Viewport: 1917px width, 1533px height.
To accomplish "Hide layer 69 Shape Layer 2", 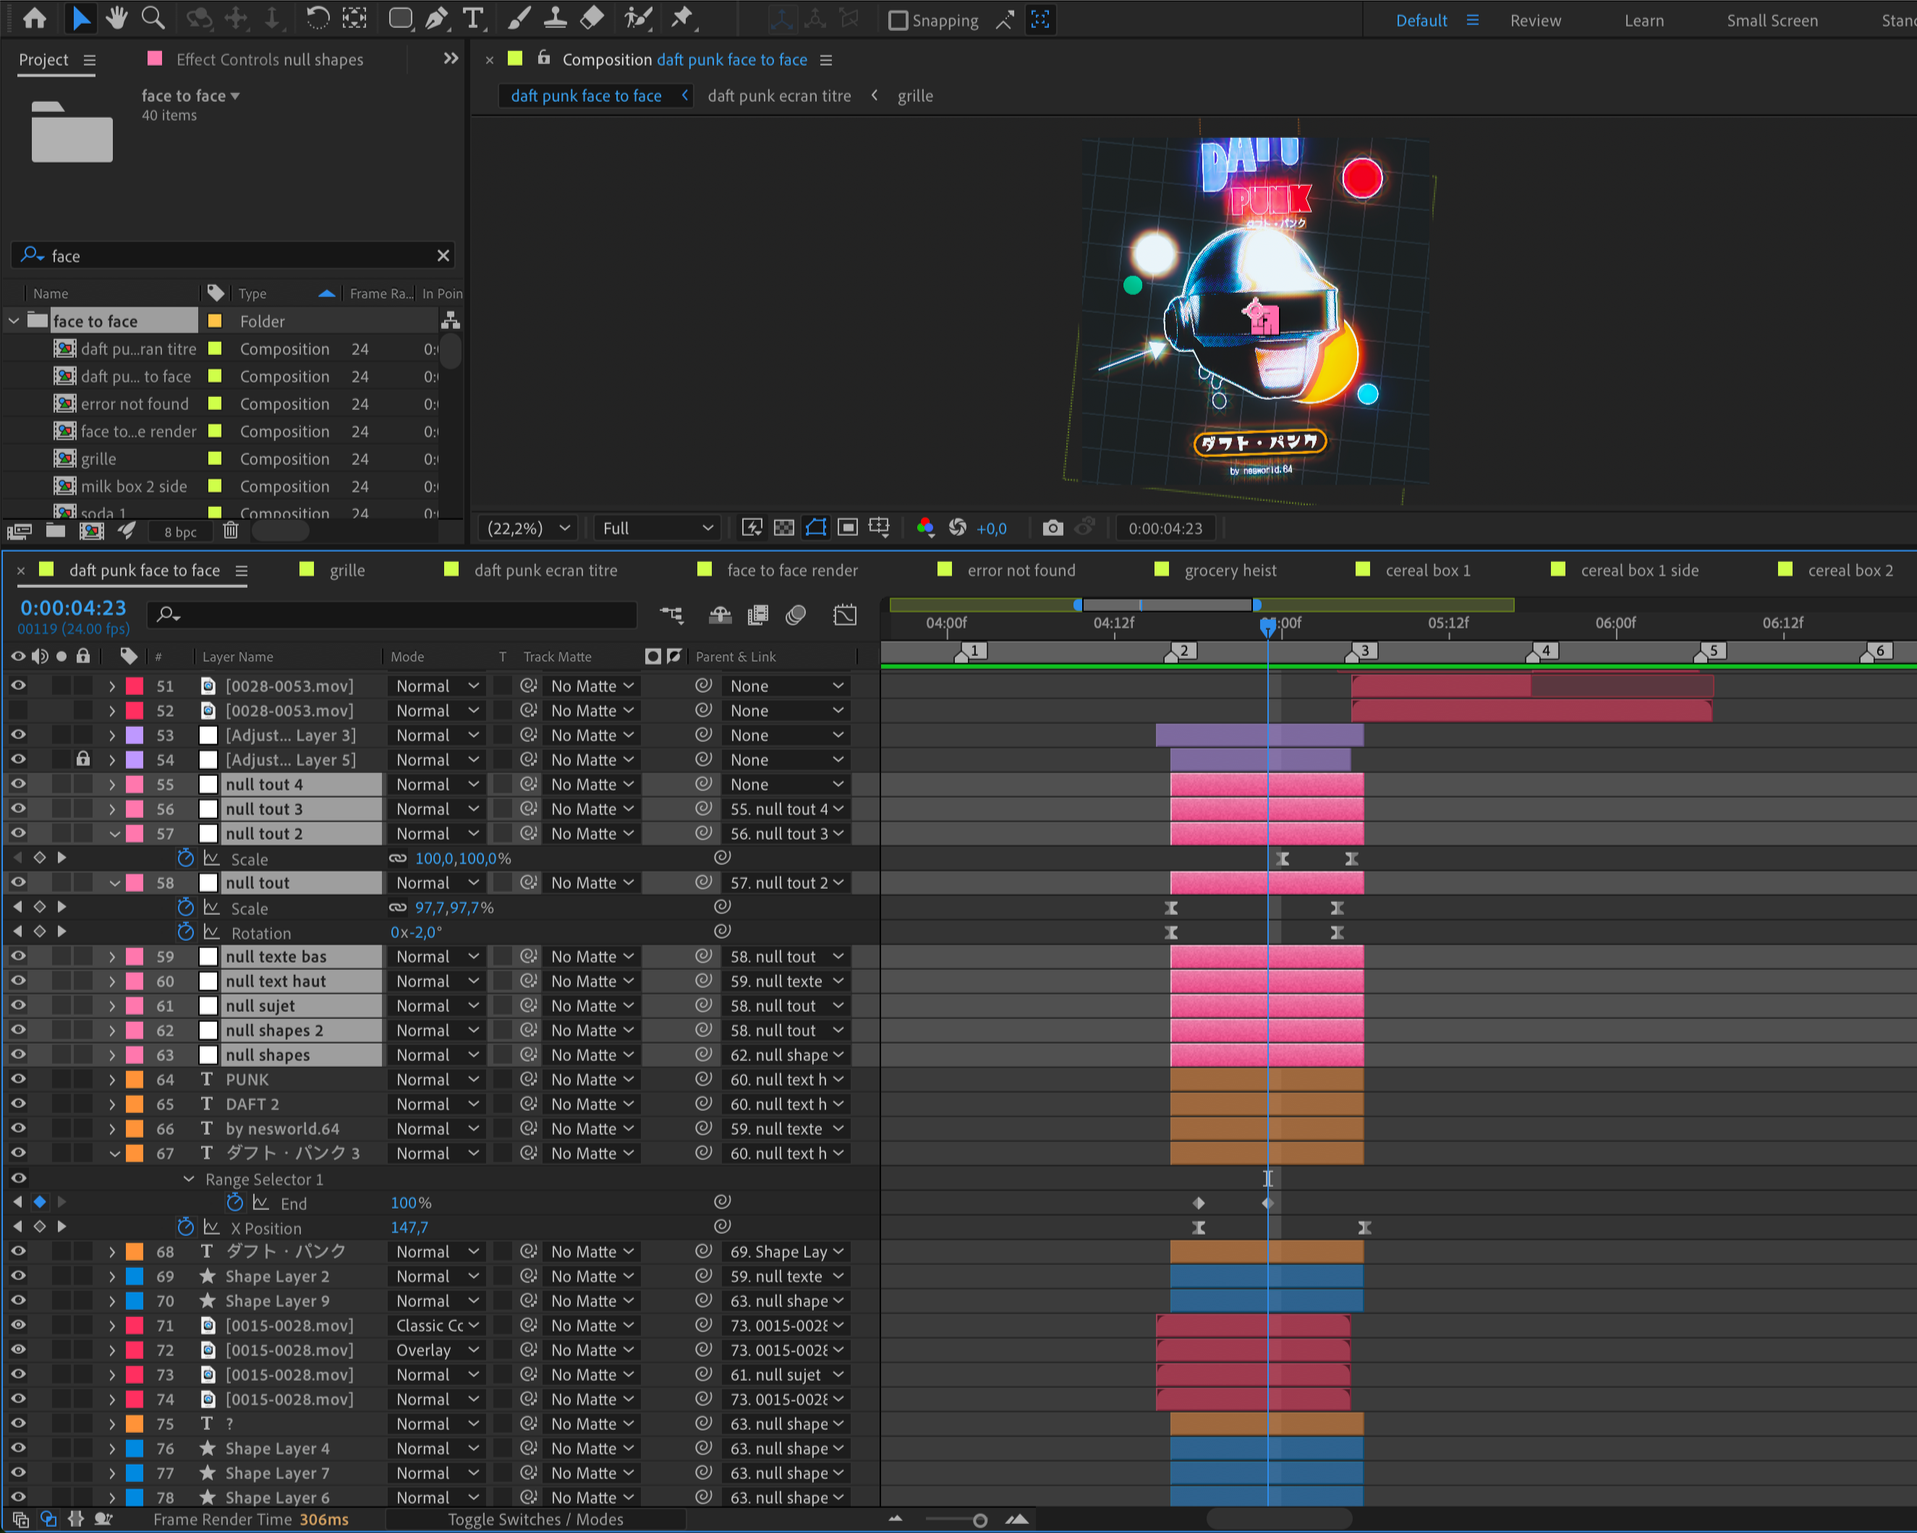I will (18, 1276).
